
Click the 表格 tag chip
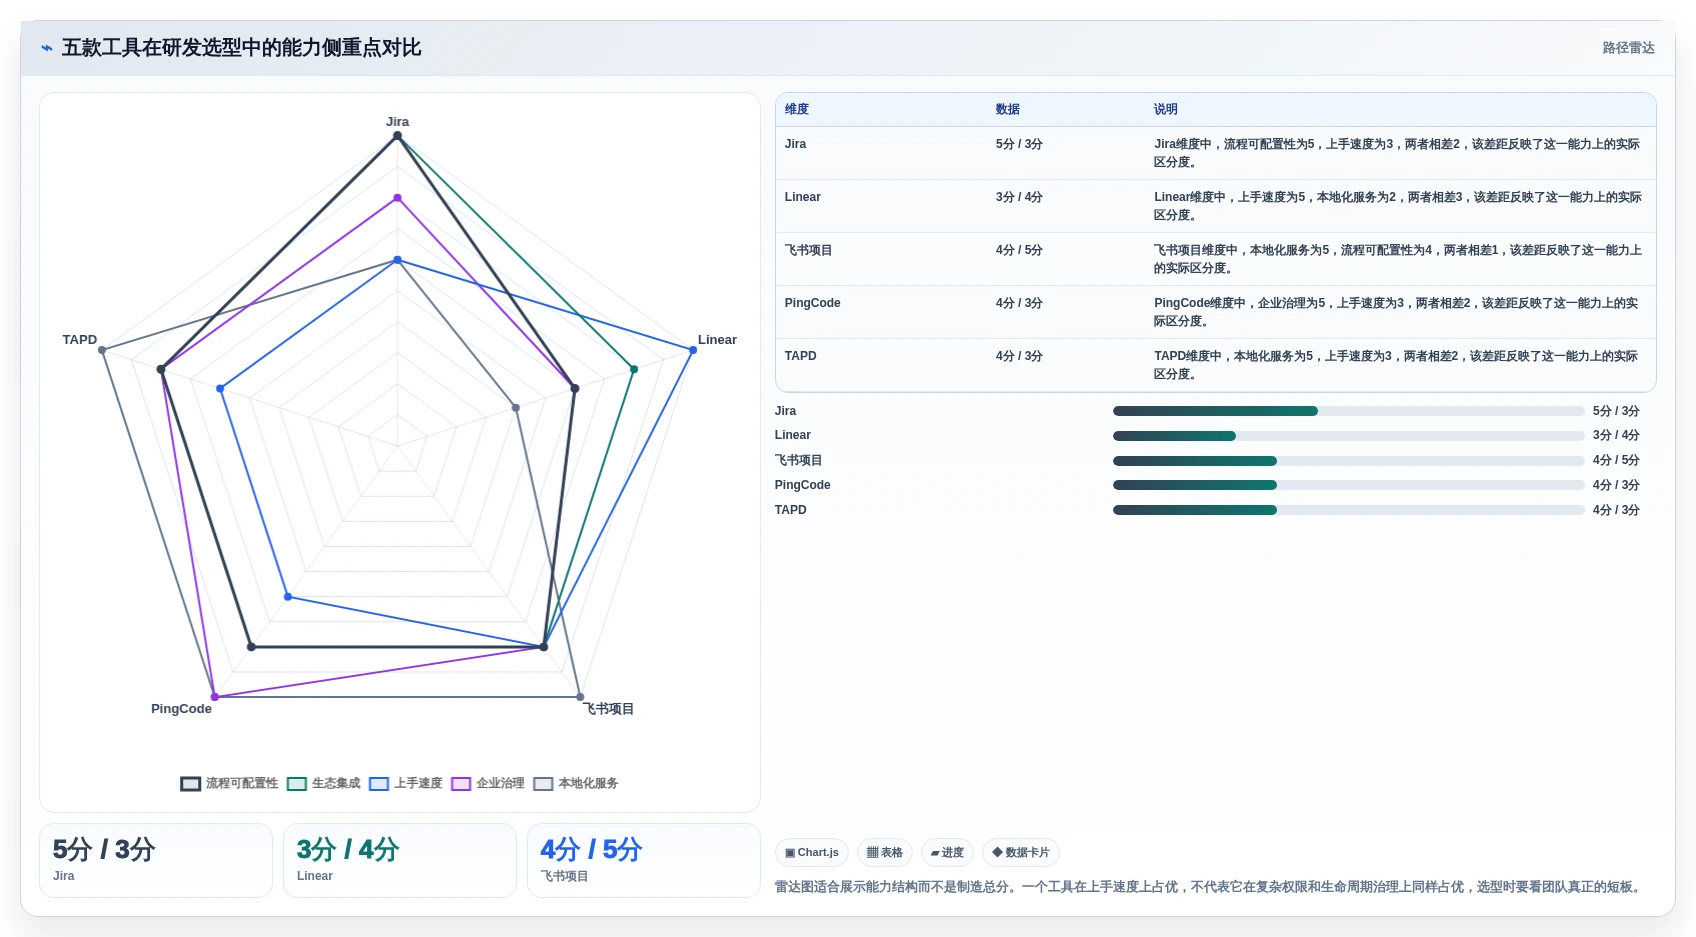(885, 853)
